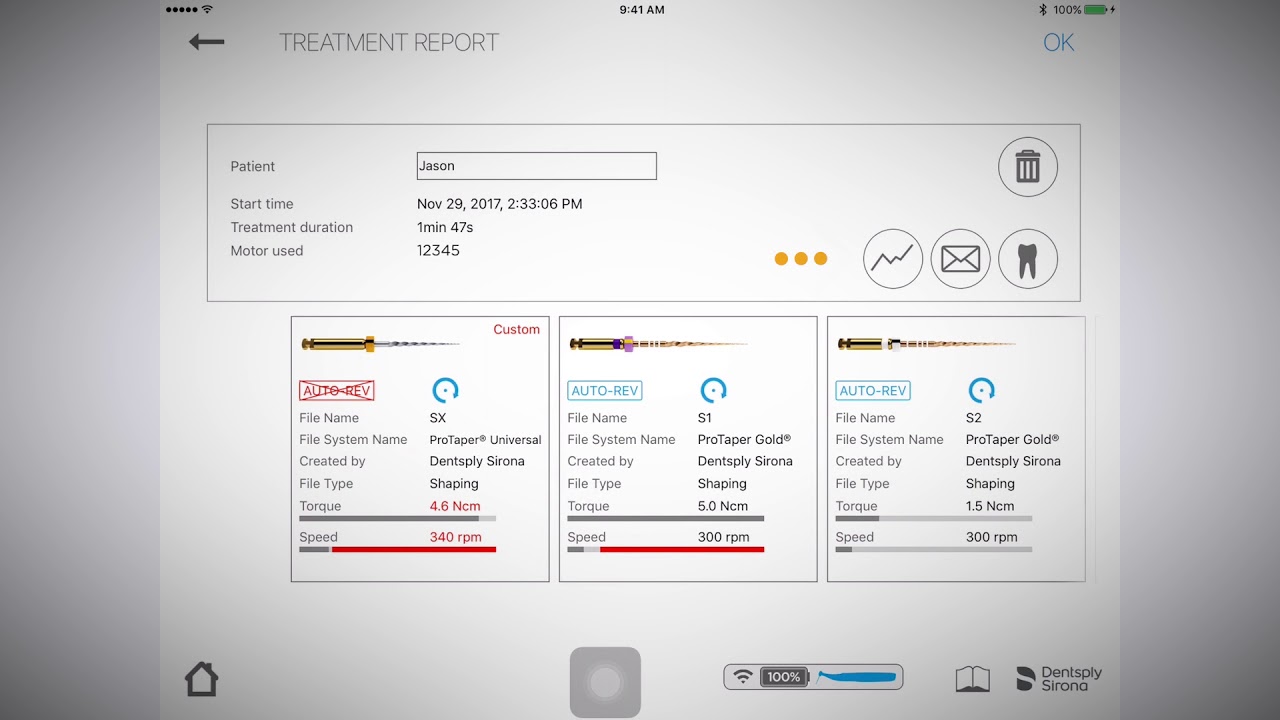The image size is (1280, 720).
Task: Delete report with the trash can icon
Action: tap(1028, 167)
